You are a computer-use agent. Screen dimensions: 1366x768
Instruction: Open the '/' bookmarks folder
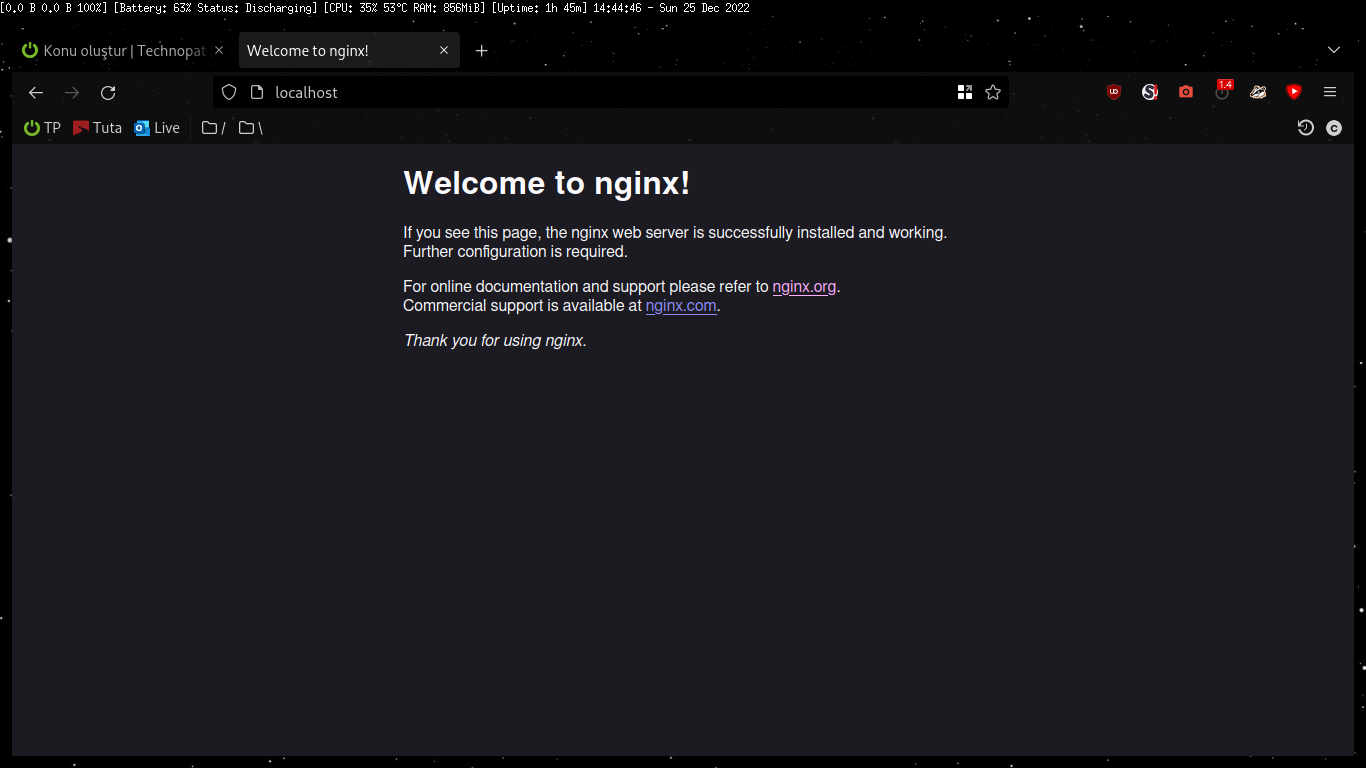tap(213, 128)
